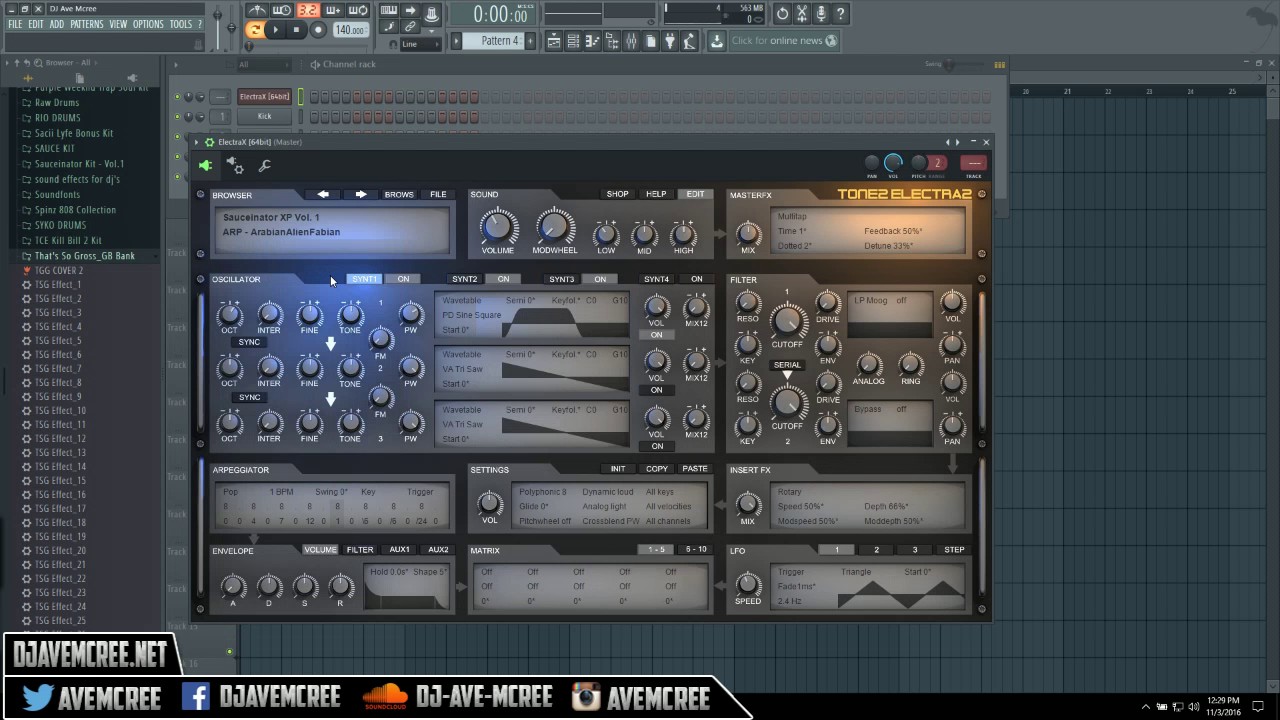
Task: Select the SYNT1 tab
Action: pyautogui.click(x=364, y=279)
